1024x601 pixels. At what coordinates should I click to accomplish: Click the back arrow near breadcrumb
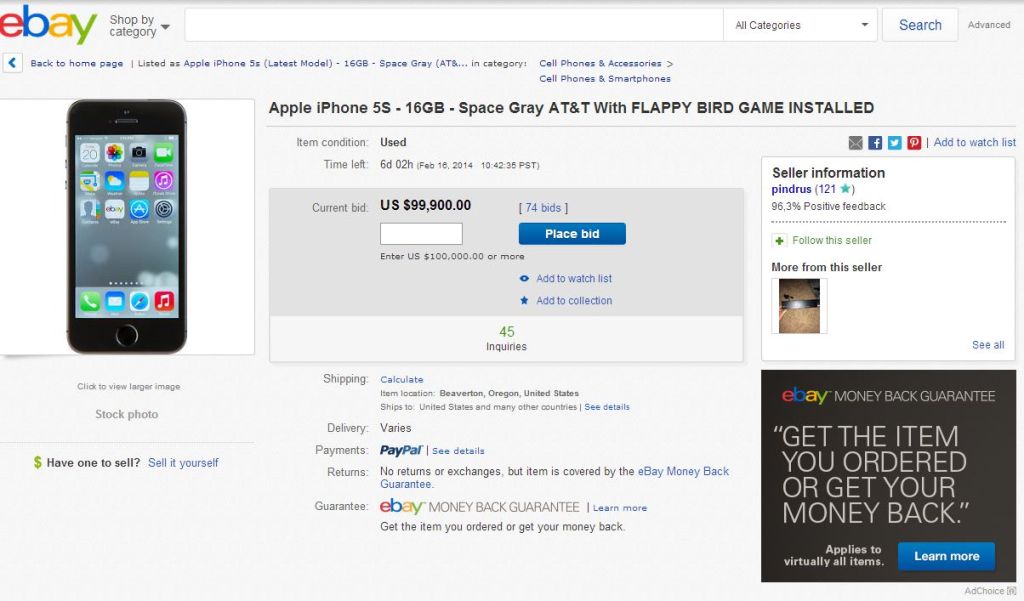click(x=11, y=62)
